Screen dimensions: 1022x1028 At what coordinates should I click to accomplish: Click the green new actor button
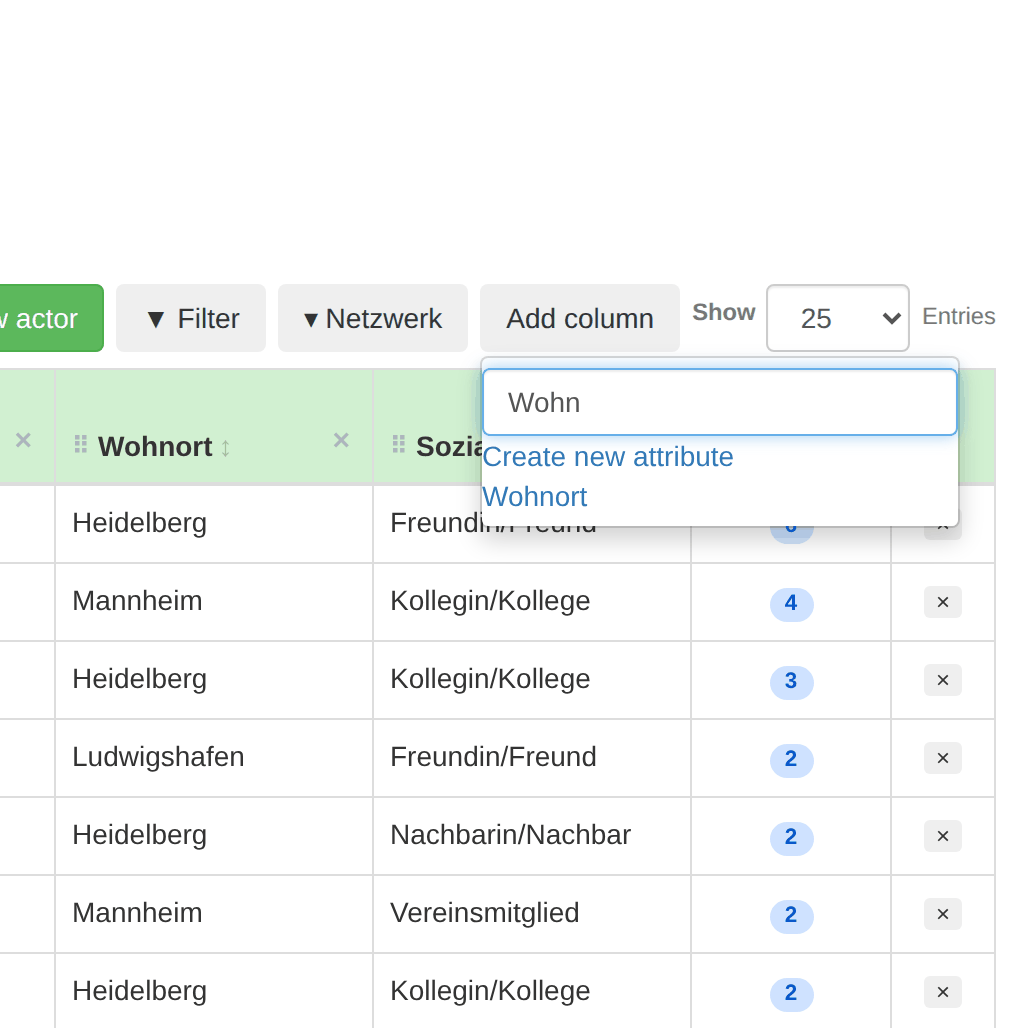51,318
